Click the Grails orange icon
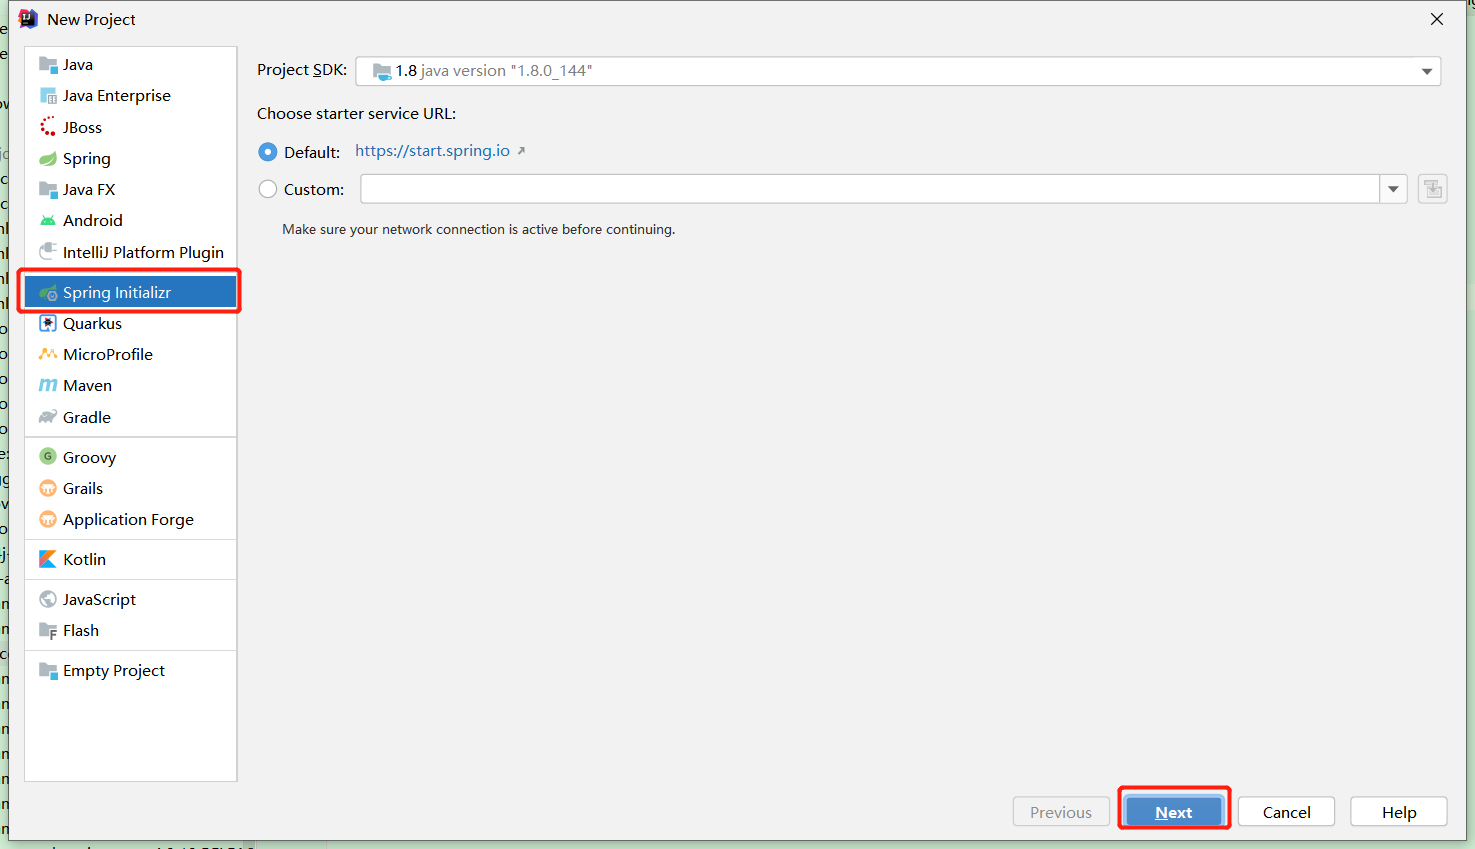 tap(48, 488)
